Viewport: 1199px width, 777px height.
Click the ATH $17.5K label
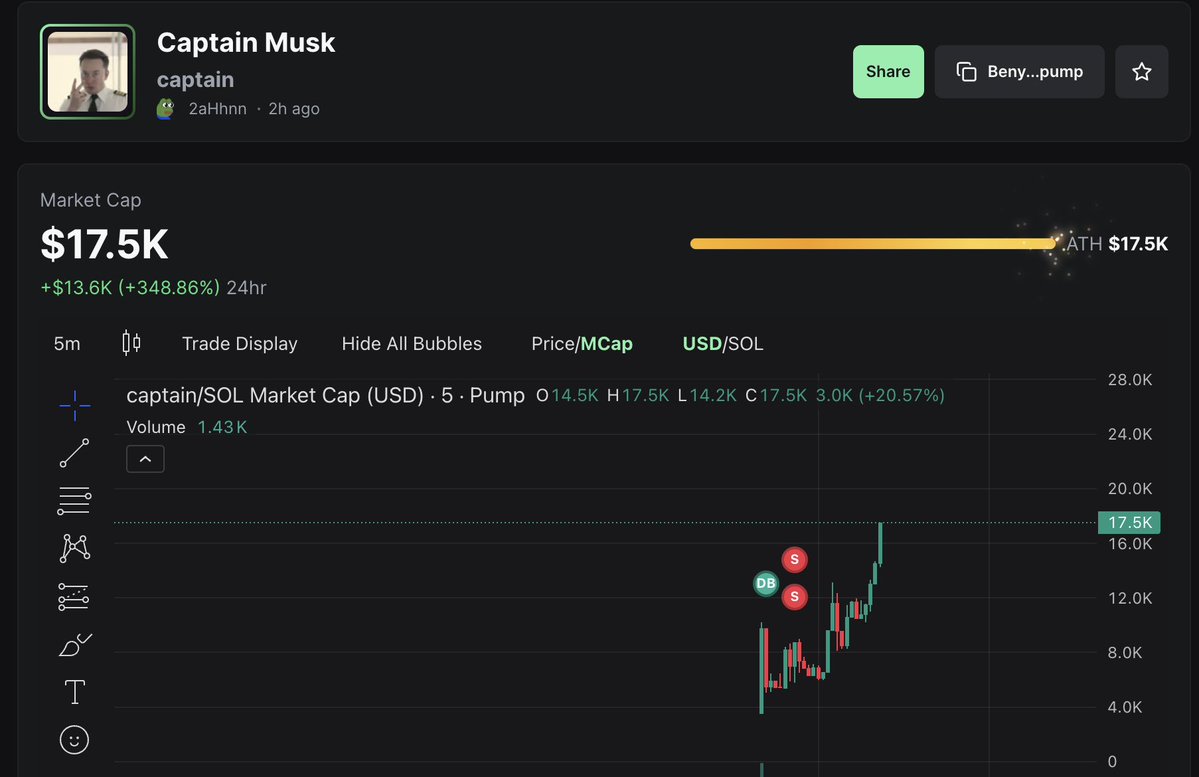click(1117, 244)
